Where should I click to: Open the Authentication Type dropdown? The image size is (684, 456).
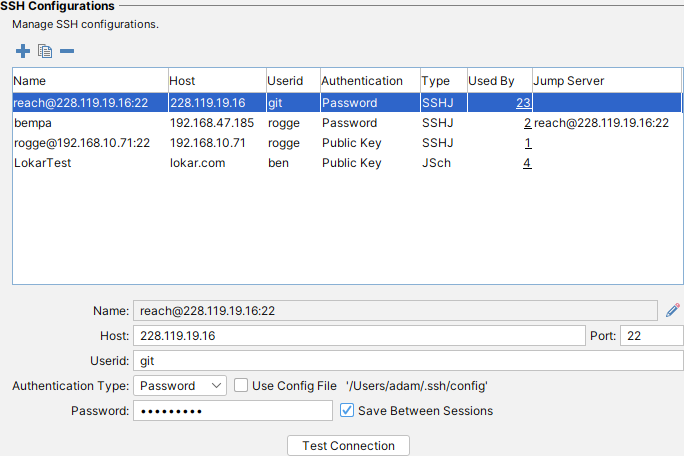(x=180, y=385)
